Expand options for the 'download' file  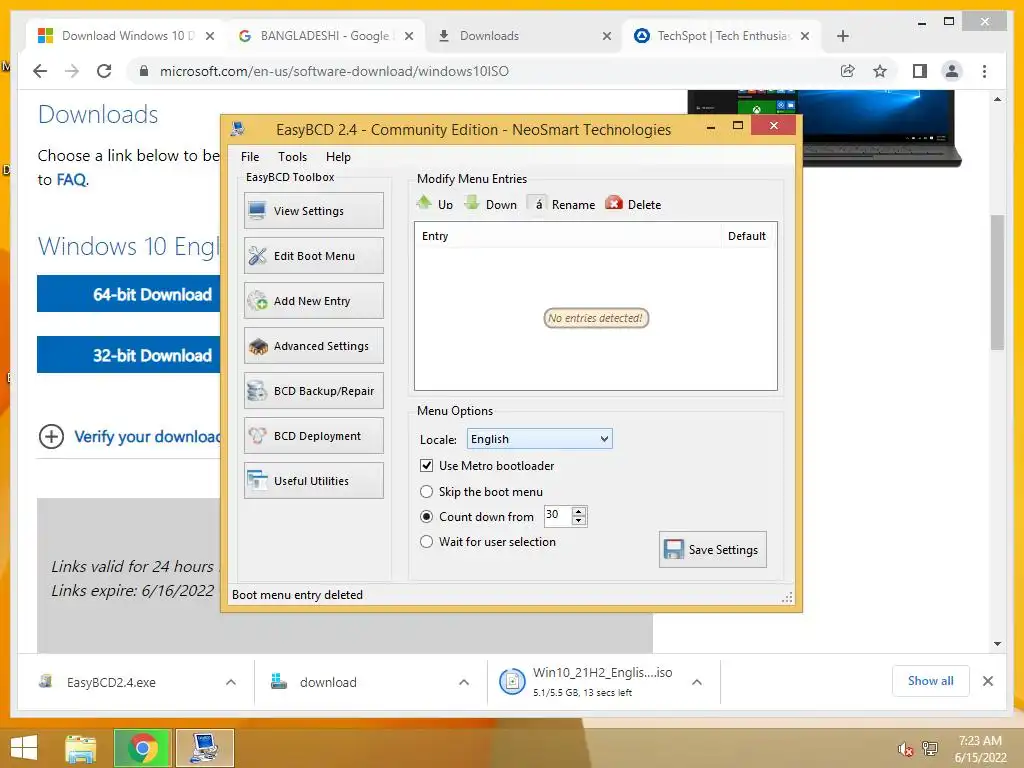[464, 682]
